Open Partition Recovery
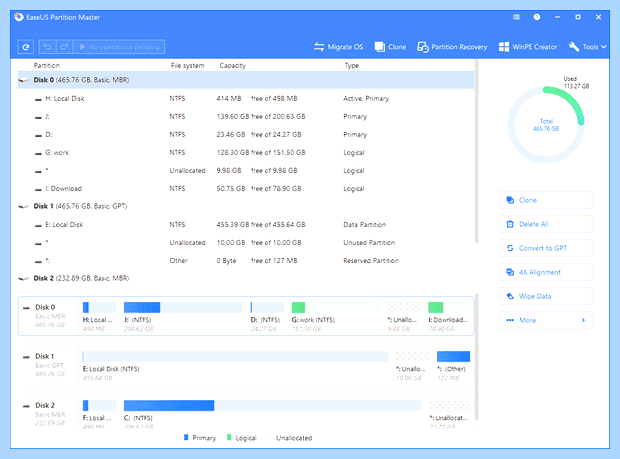 coord(452,47)
